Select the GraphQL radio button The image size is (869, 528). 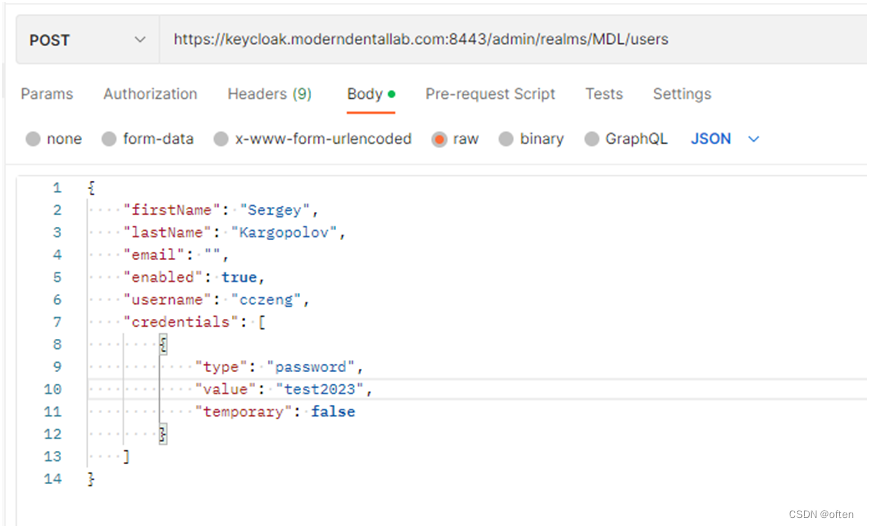592,139
